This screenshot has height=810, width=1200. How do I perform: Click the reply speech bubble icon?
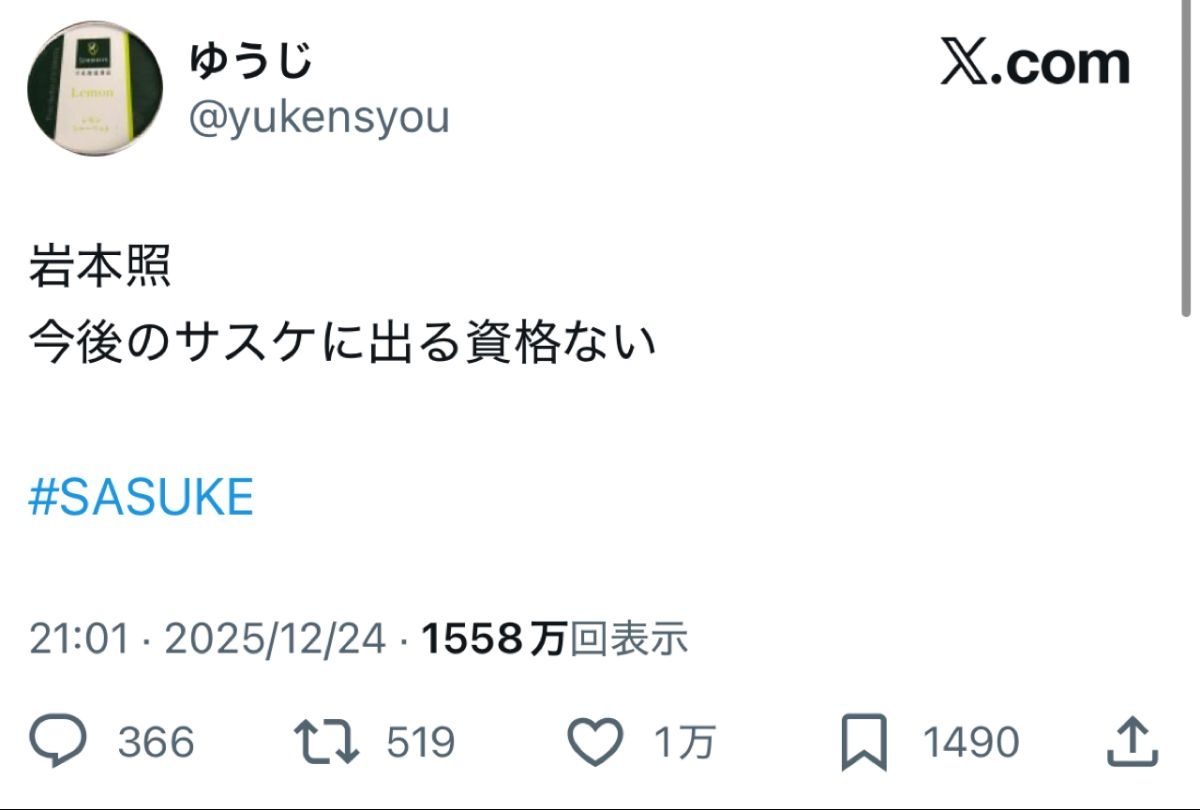pyautogui.click(x=59, y=742)
